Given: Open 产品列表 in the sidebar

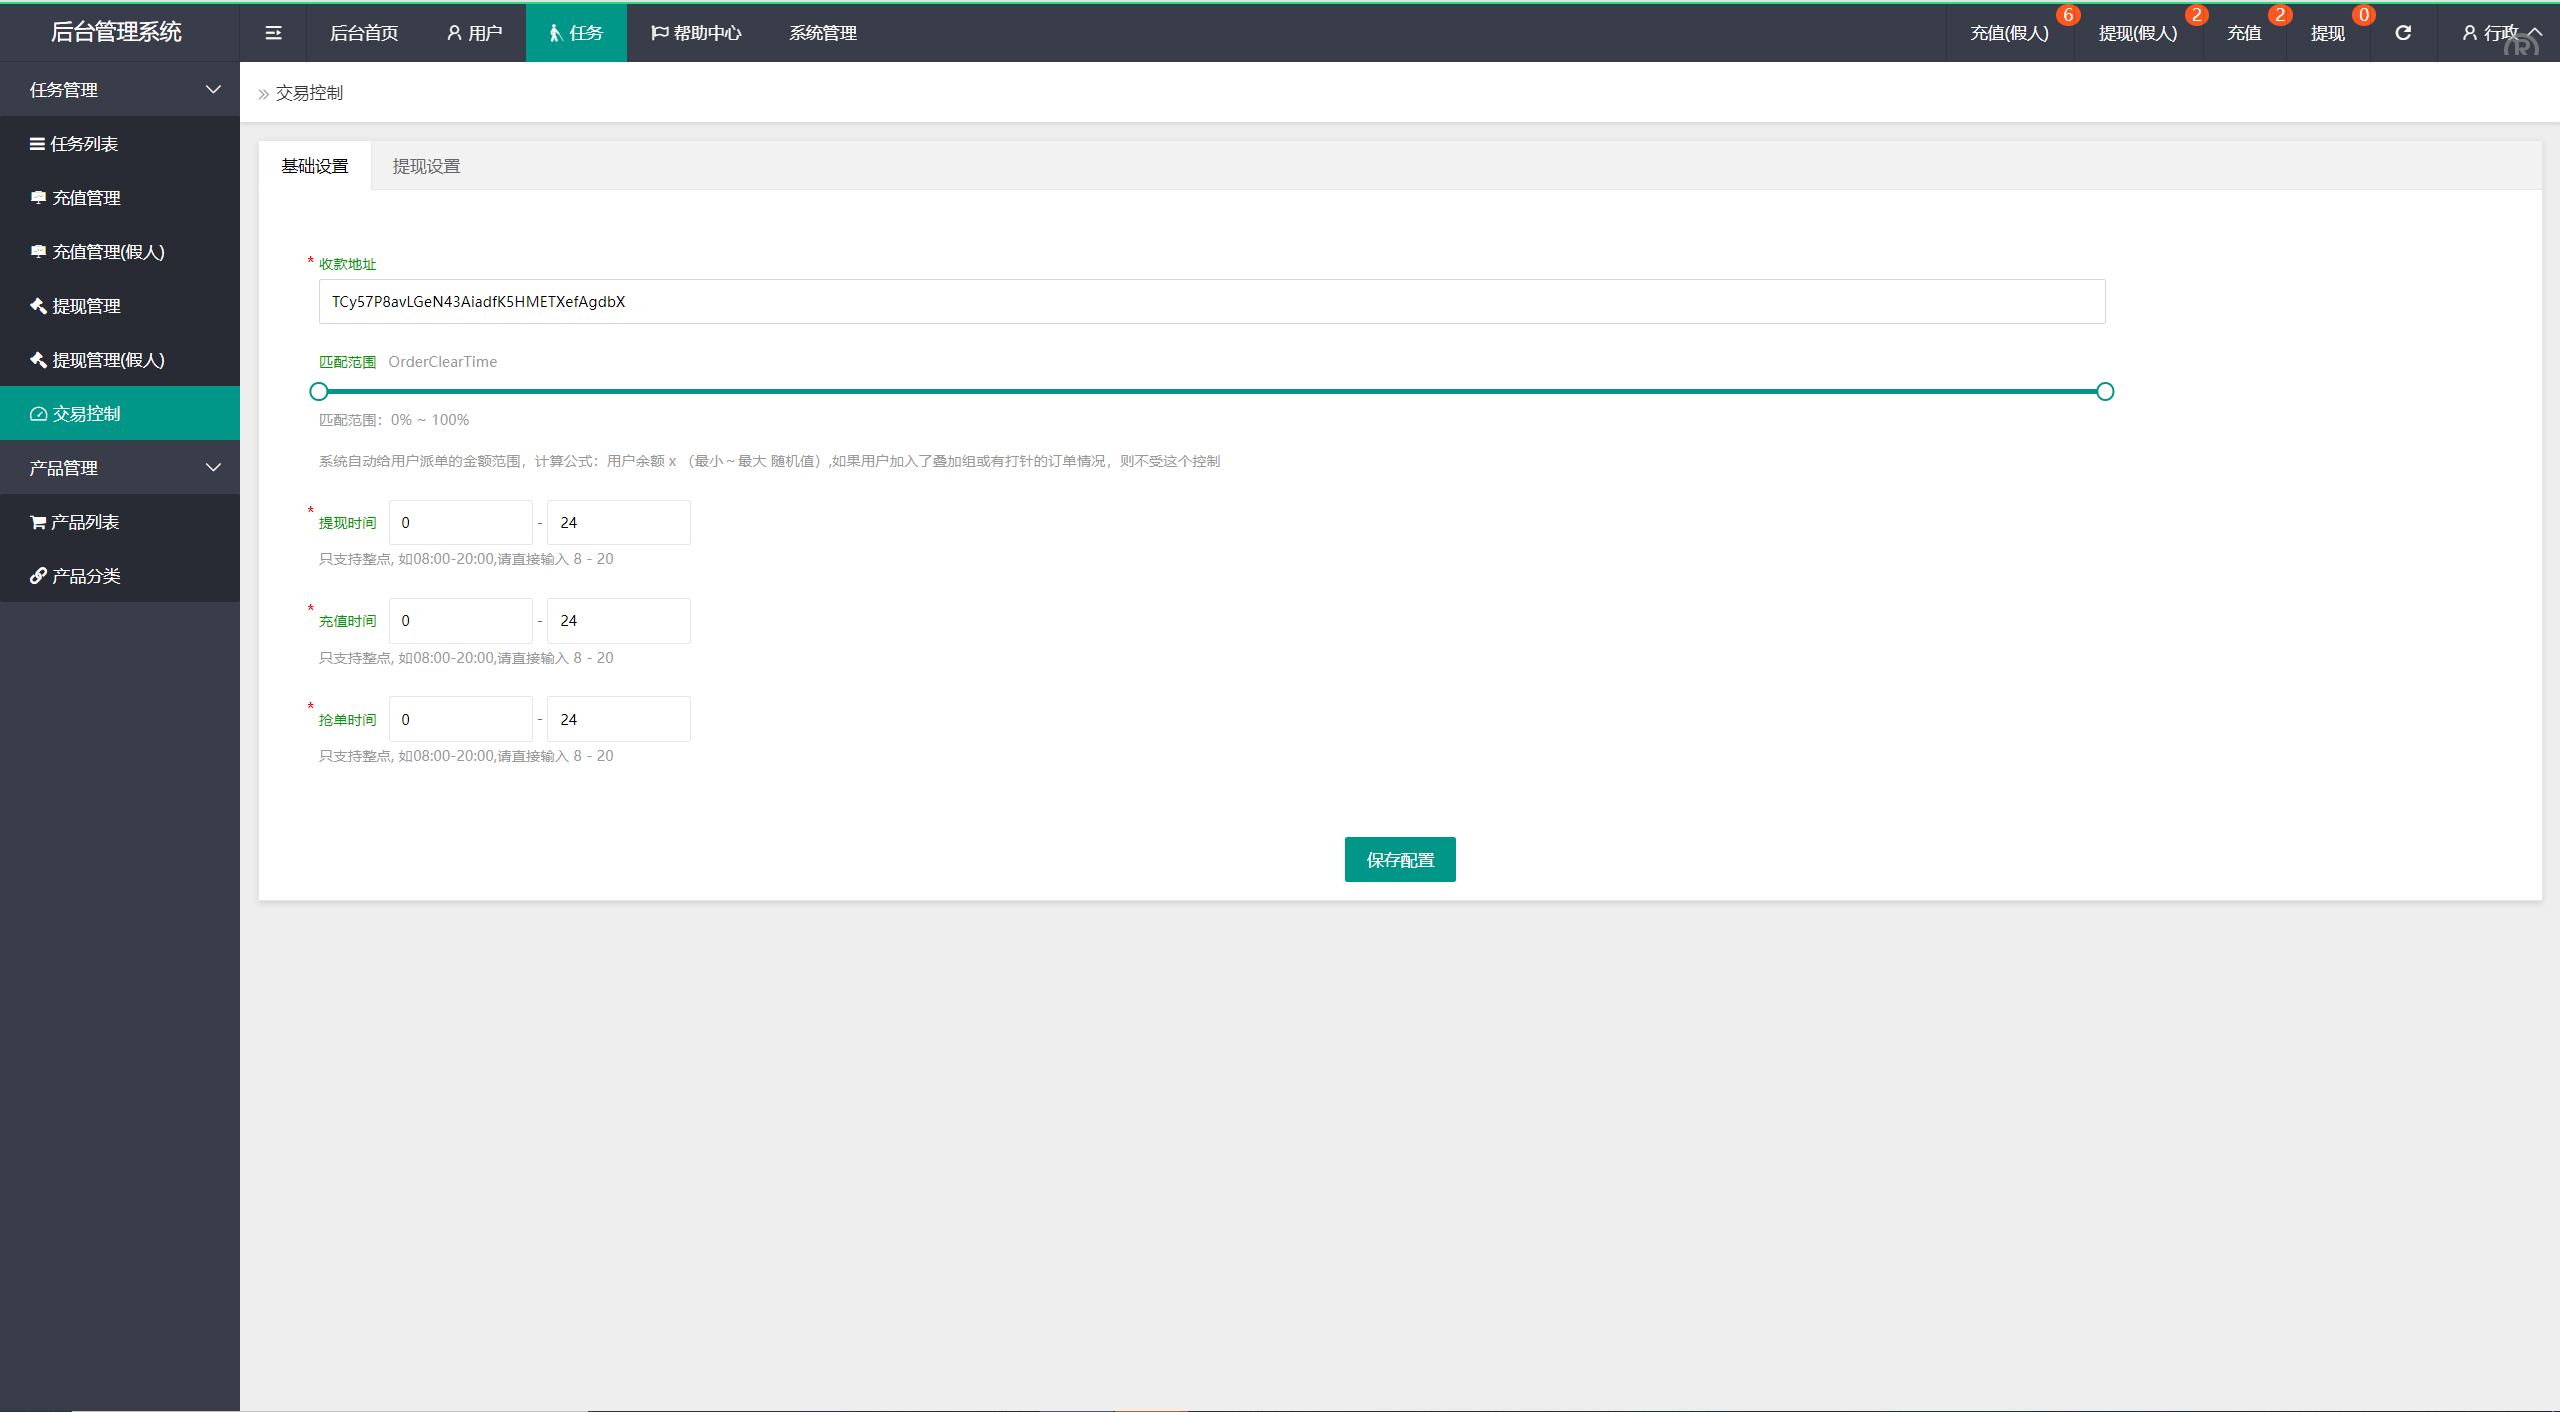Looking at the screenshot, I should click(x=84, y=522).
